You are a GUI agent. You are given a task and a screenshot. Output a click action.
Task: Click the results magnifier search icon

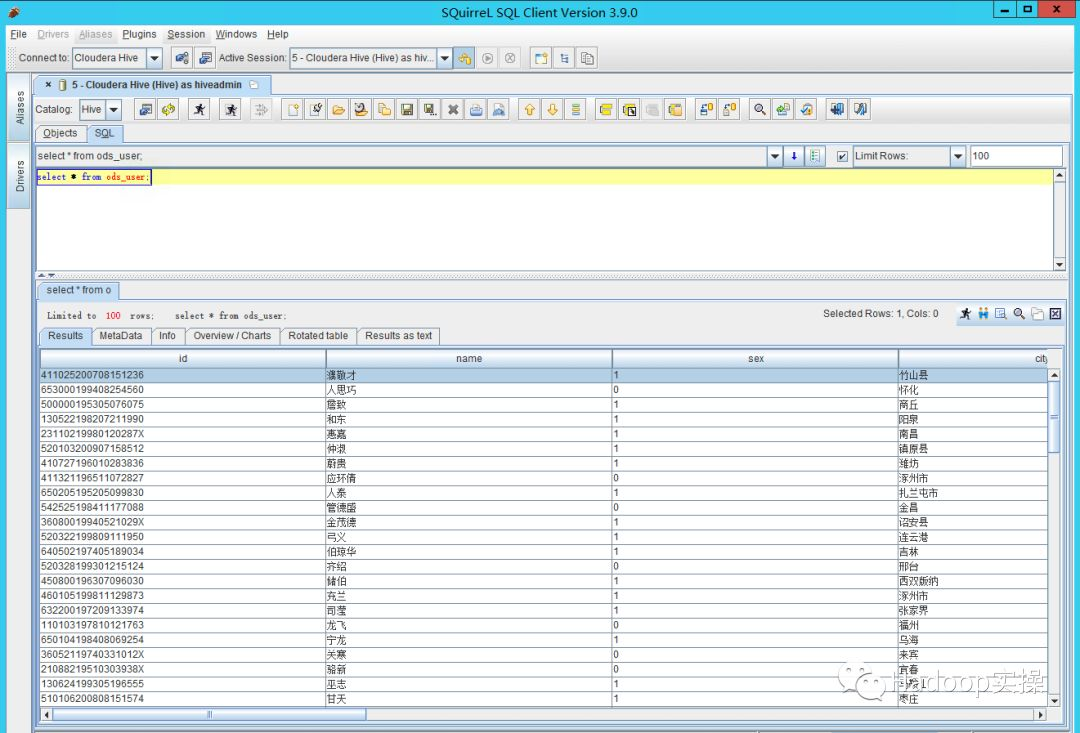coord(1019,314)
